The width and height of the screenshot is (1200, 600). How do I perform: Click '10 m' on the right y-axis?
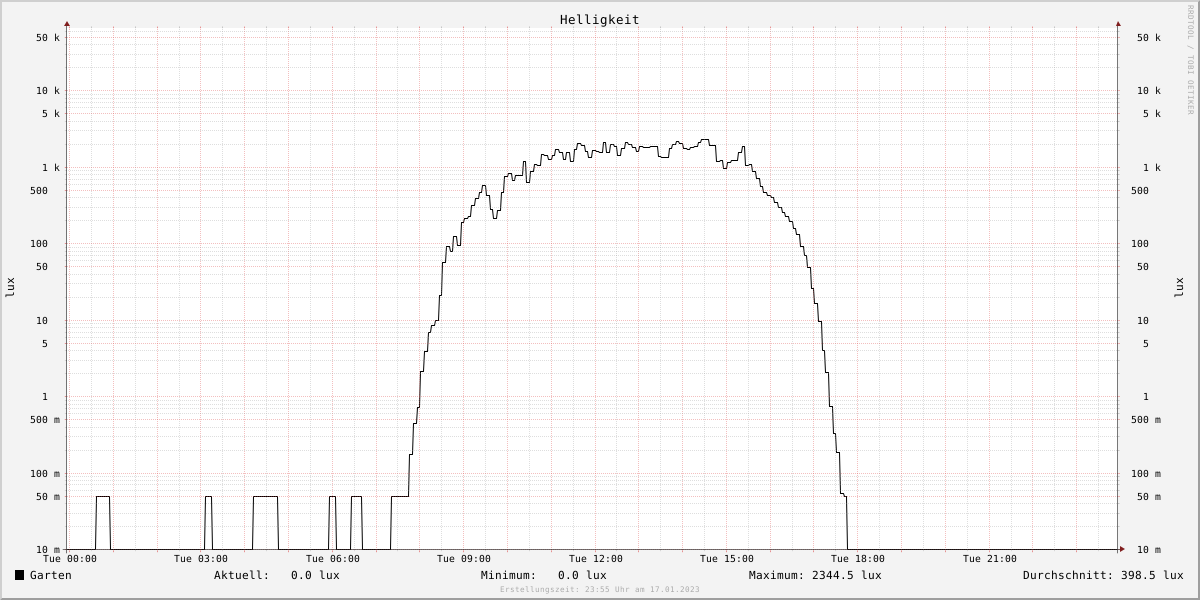(1149, 550)
